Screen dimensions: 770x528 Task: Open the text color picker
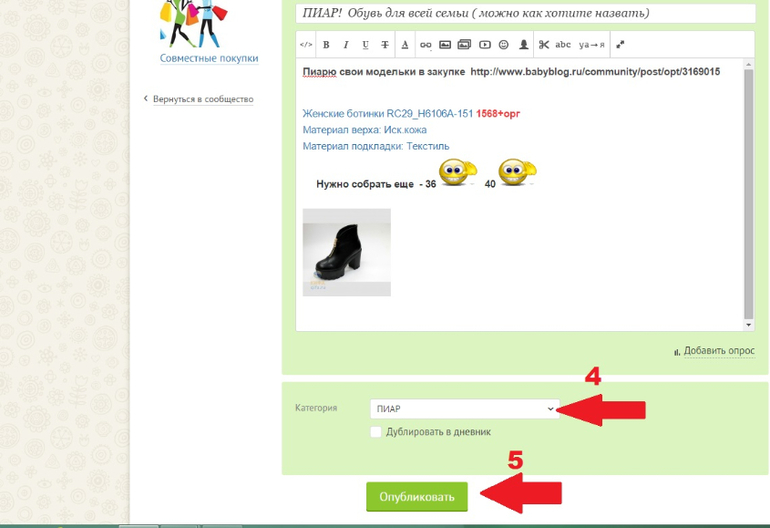click(x=405, y=45)
